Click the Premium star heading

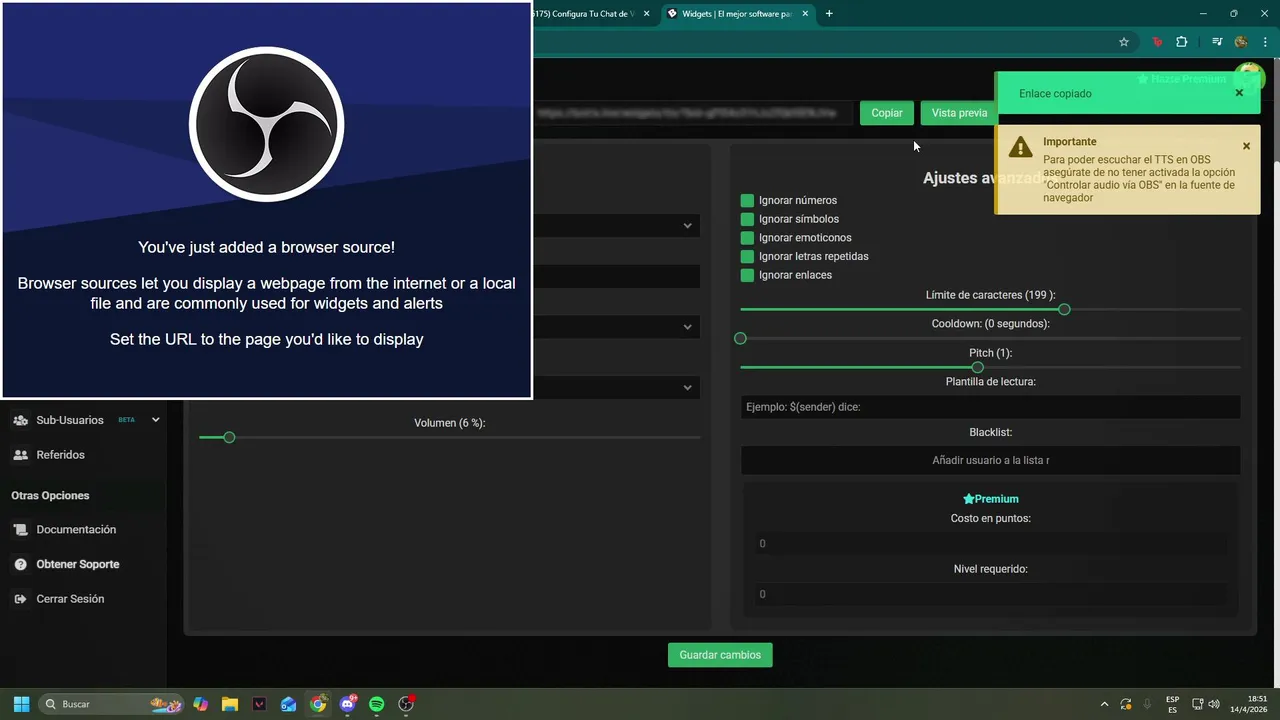[x=990, y=499]
